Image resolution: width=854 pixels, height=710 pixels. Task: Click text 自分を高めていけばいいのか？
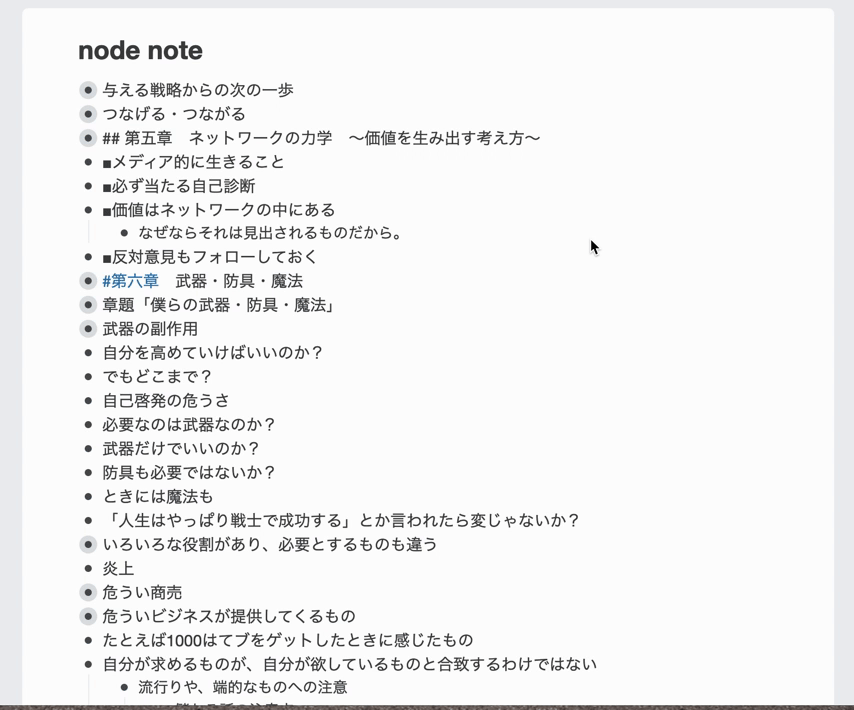[213, 353]
